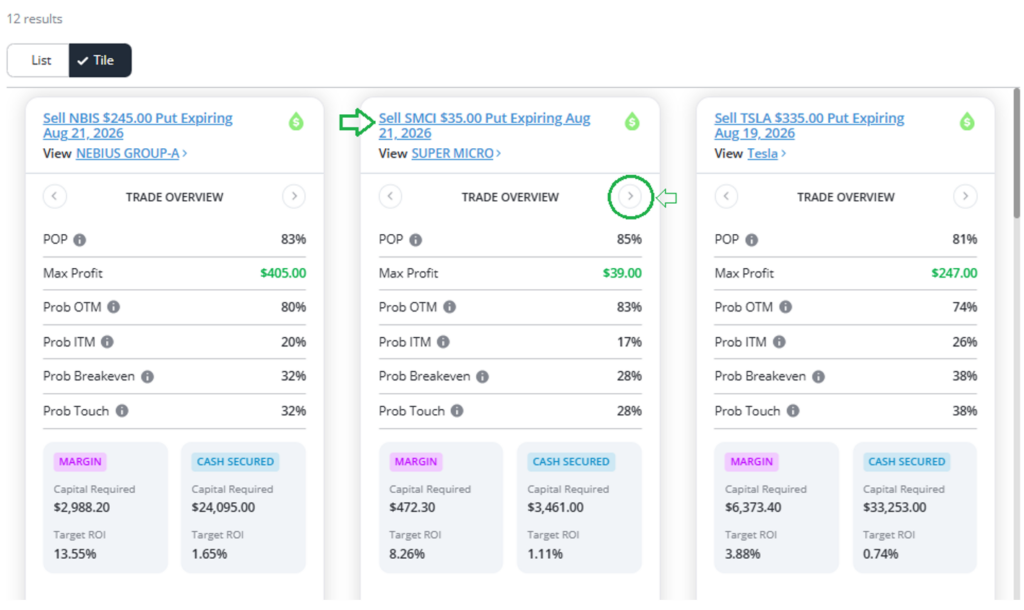Open Prob OTM info icon on SMCI card

pyautogui.click(x=449, y=307)
